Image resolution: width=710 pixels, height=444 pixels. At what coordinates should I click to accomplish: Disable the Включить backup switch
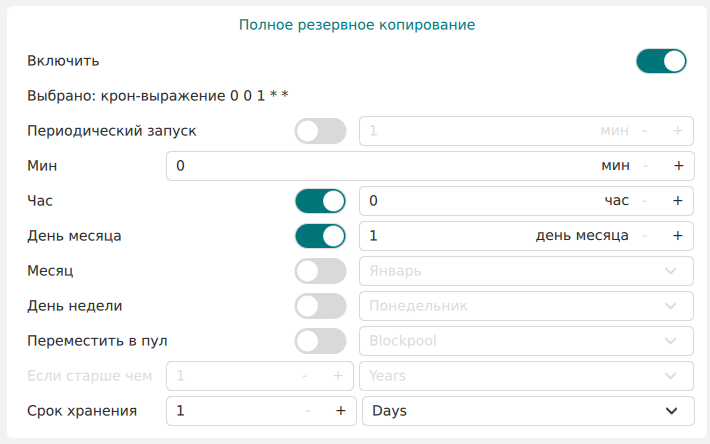661,61
